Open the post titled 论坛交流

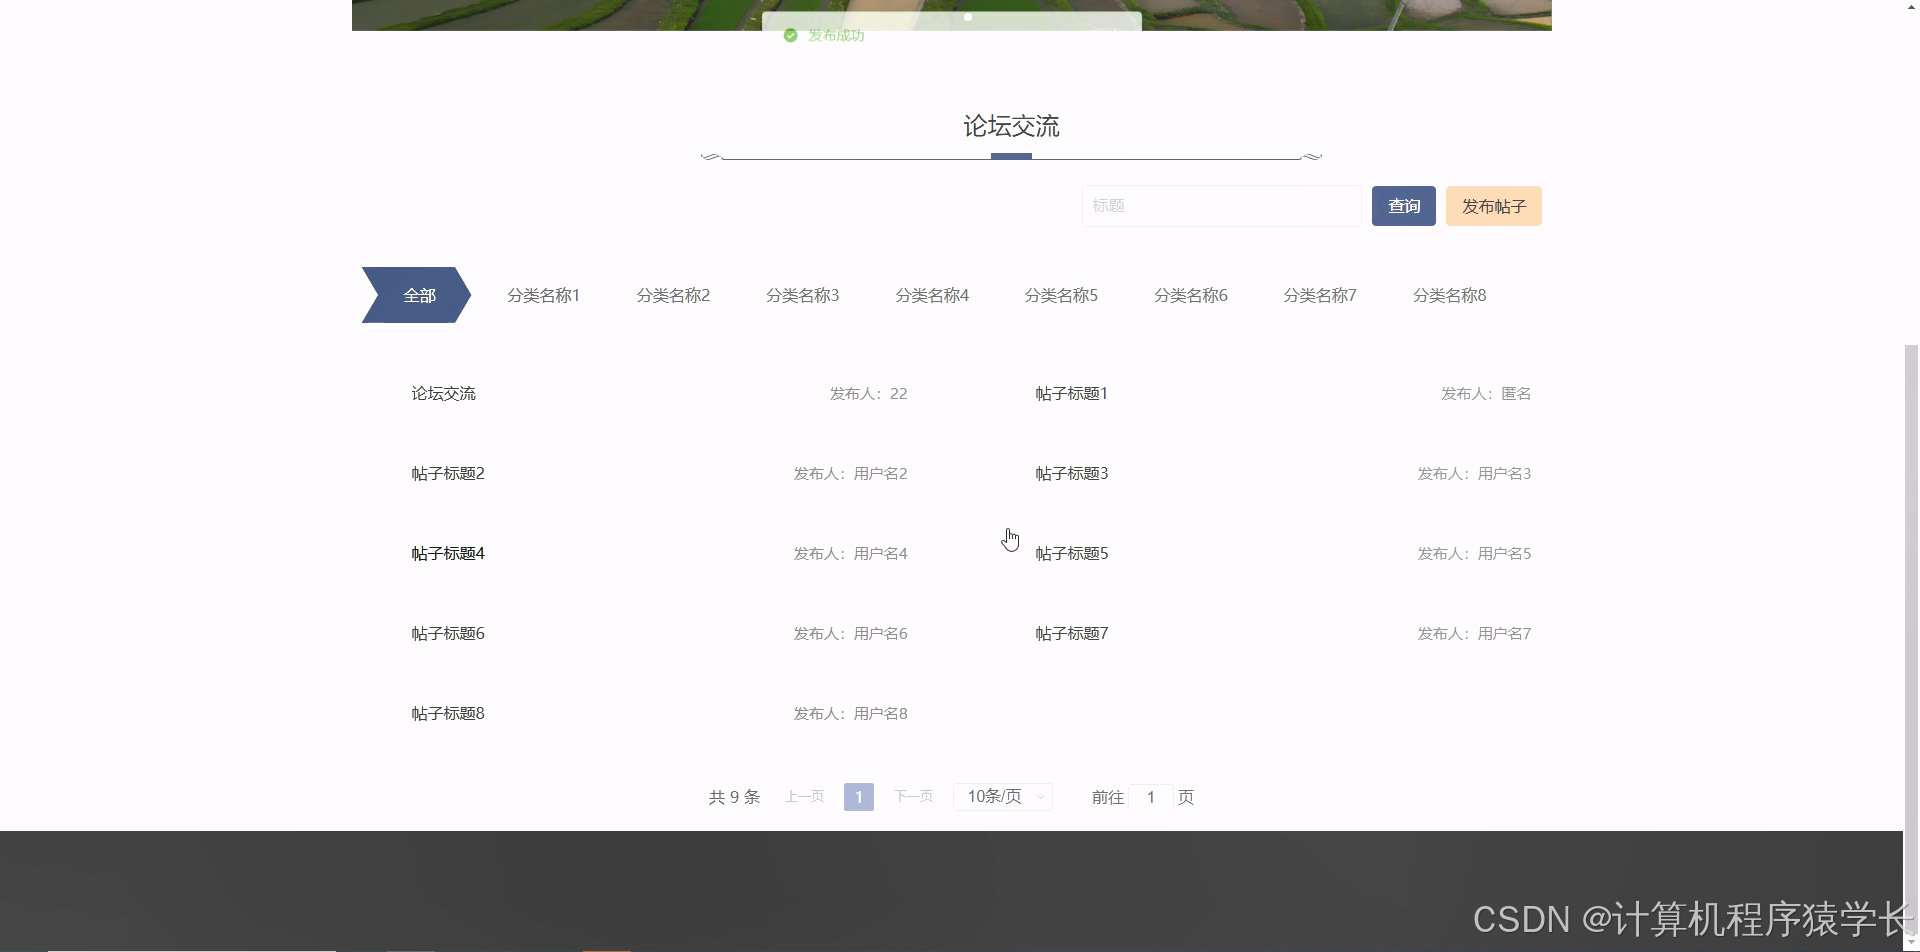(443, 394)
